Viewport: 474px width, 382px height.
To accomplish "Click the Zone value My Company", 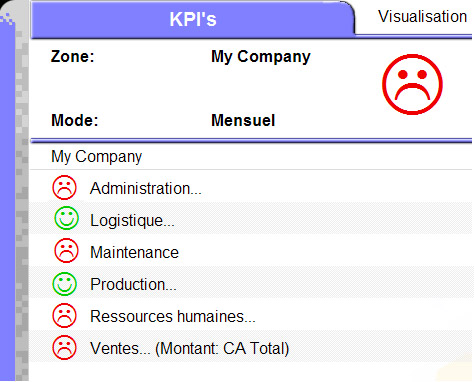I will (x=261, y=57).
